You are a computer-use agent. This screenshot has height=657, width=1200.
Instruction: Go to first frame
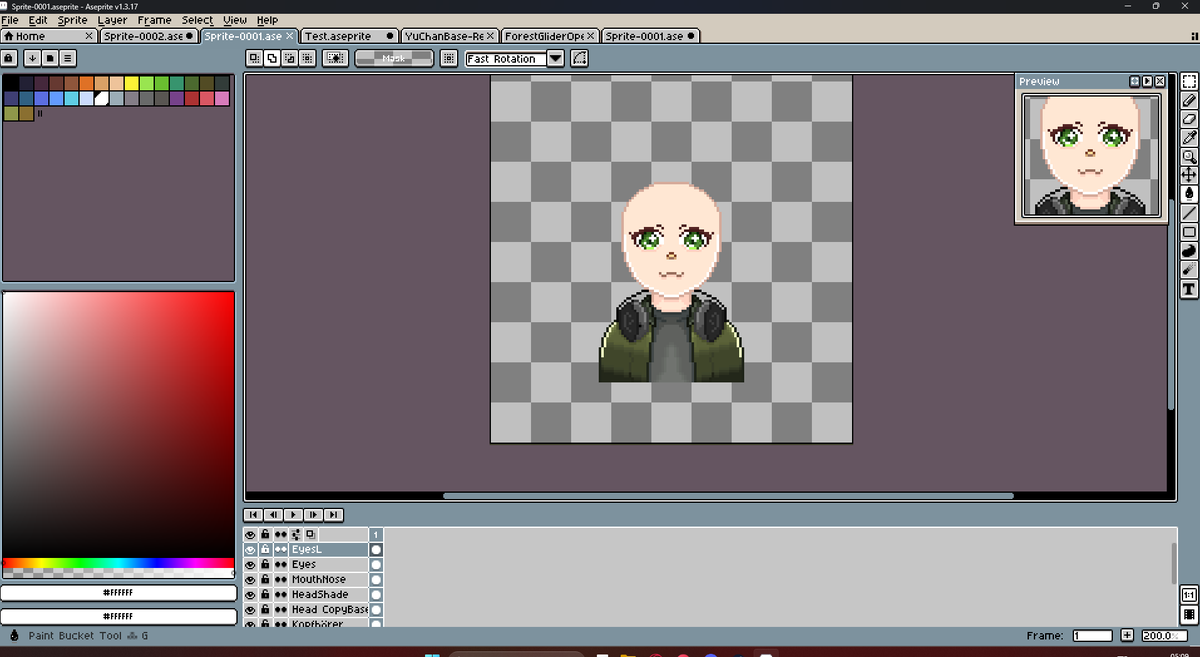coord(255,514)
